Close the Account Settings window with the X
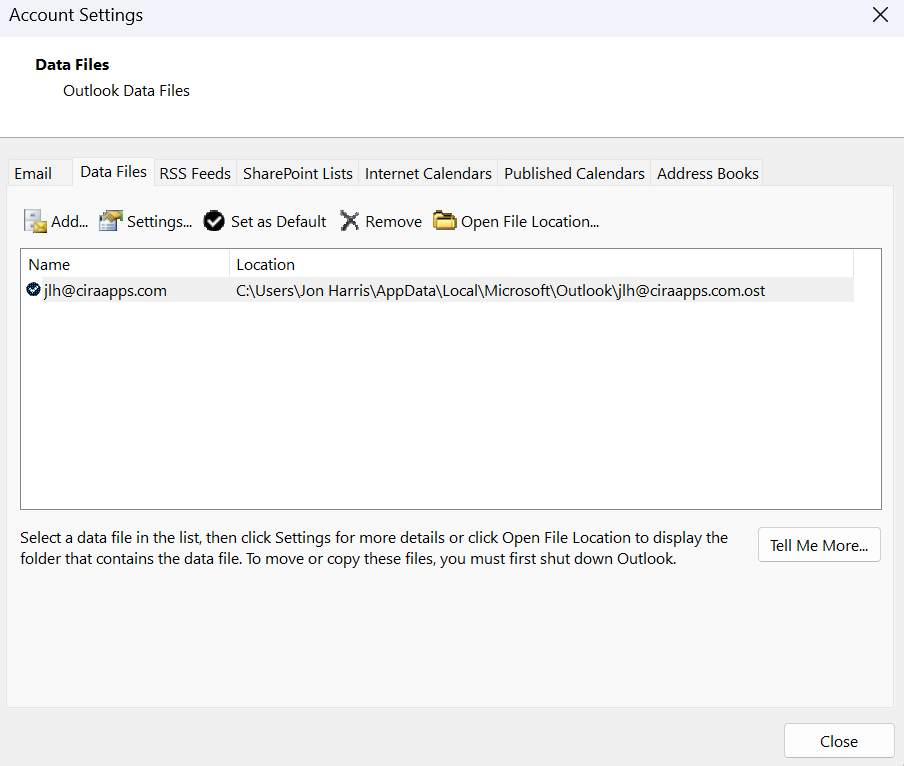Image resolution: width=904 pixels, height=766 pixels. [x=880, y=15]
